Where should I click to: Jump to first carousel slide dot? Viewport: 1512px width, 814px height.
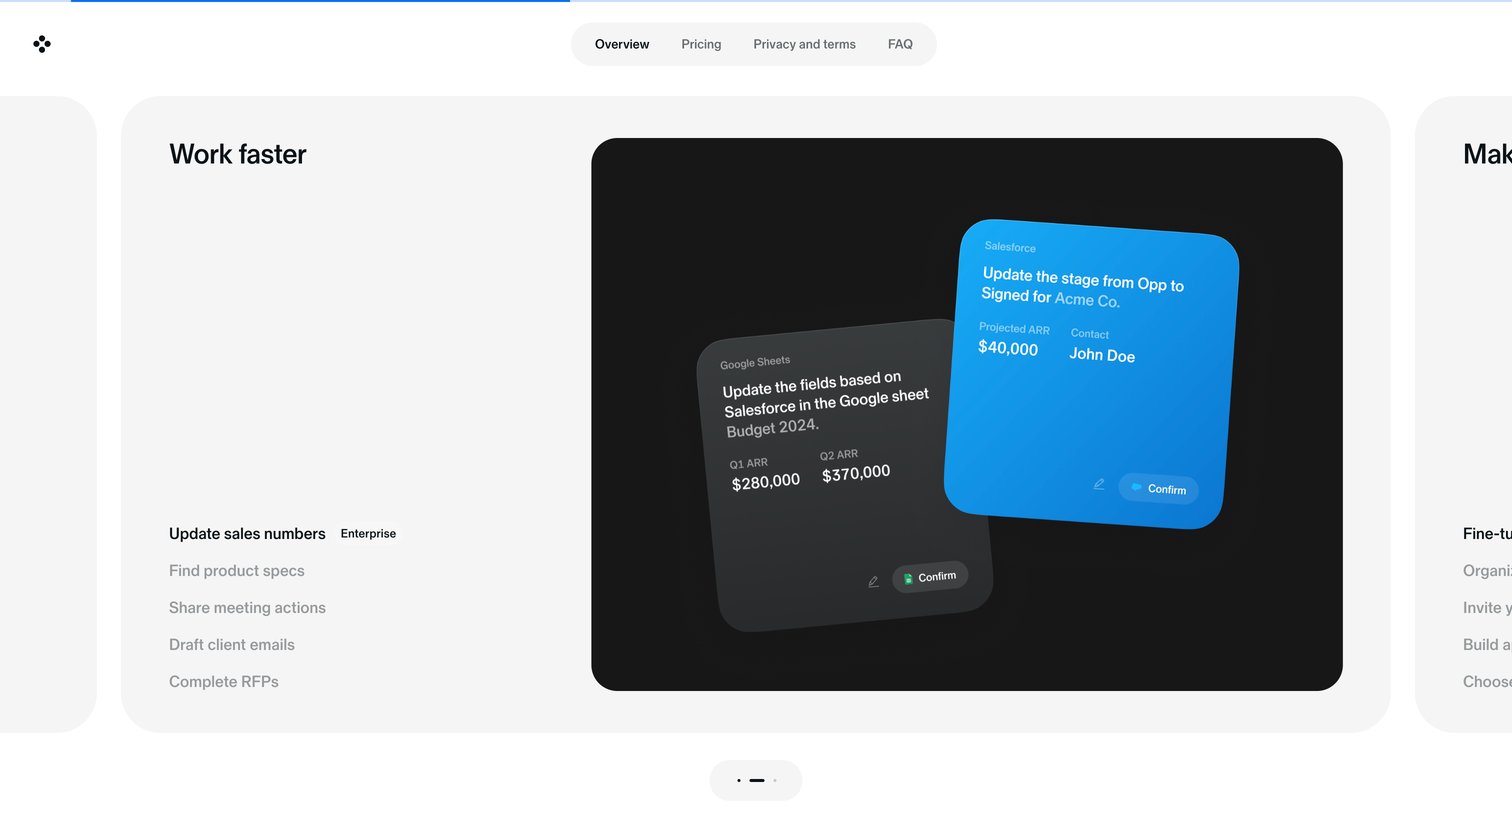739,780
